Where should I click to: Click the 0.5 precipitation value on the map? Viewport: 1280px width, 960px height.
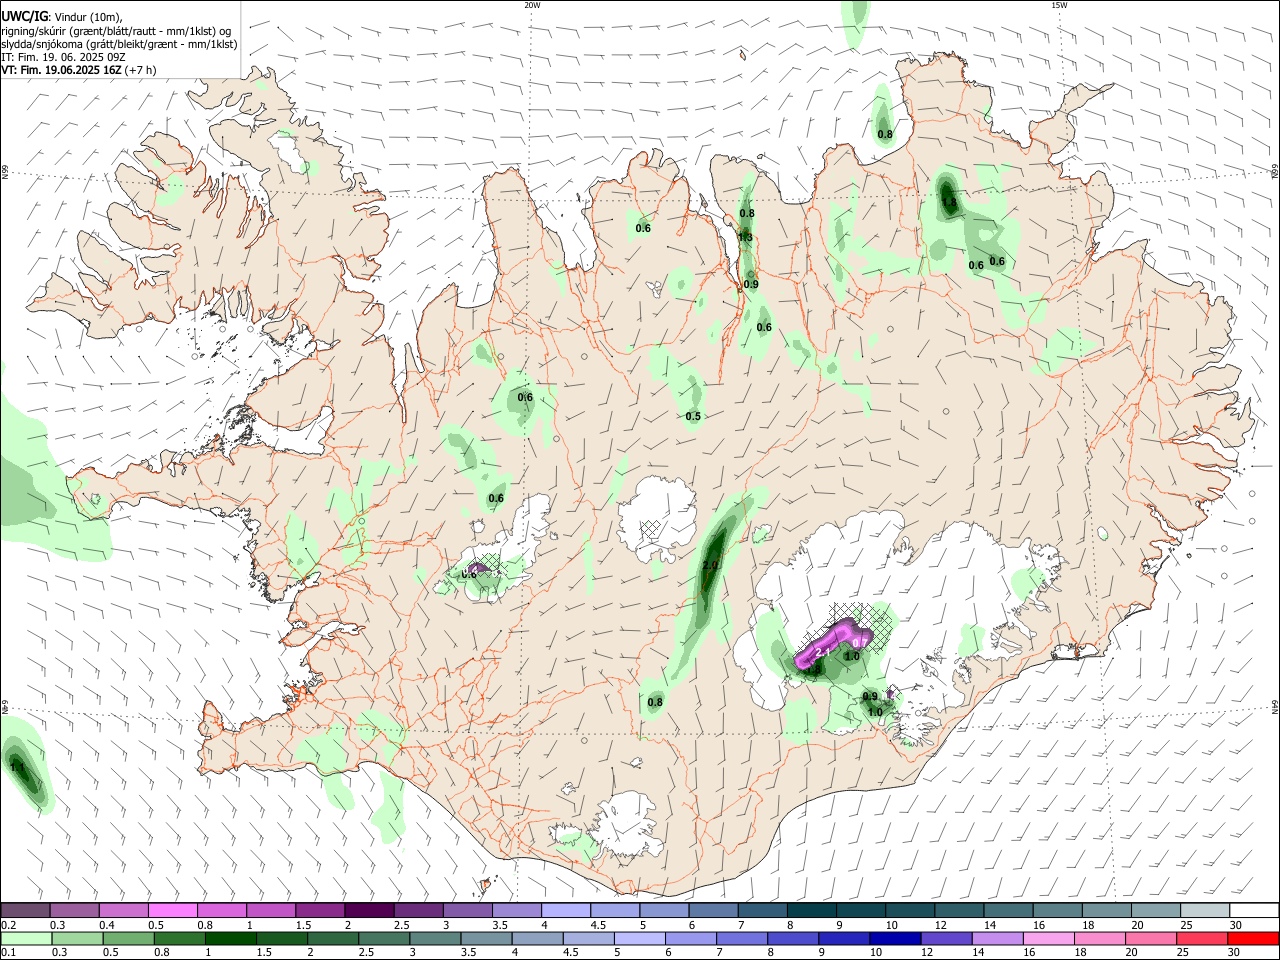coord(693,416)
